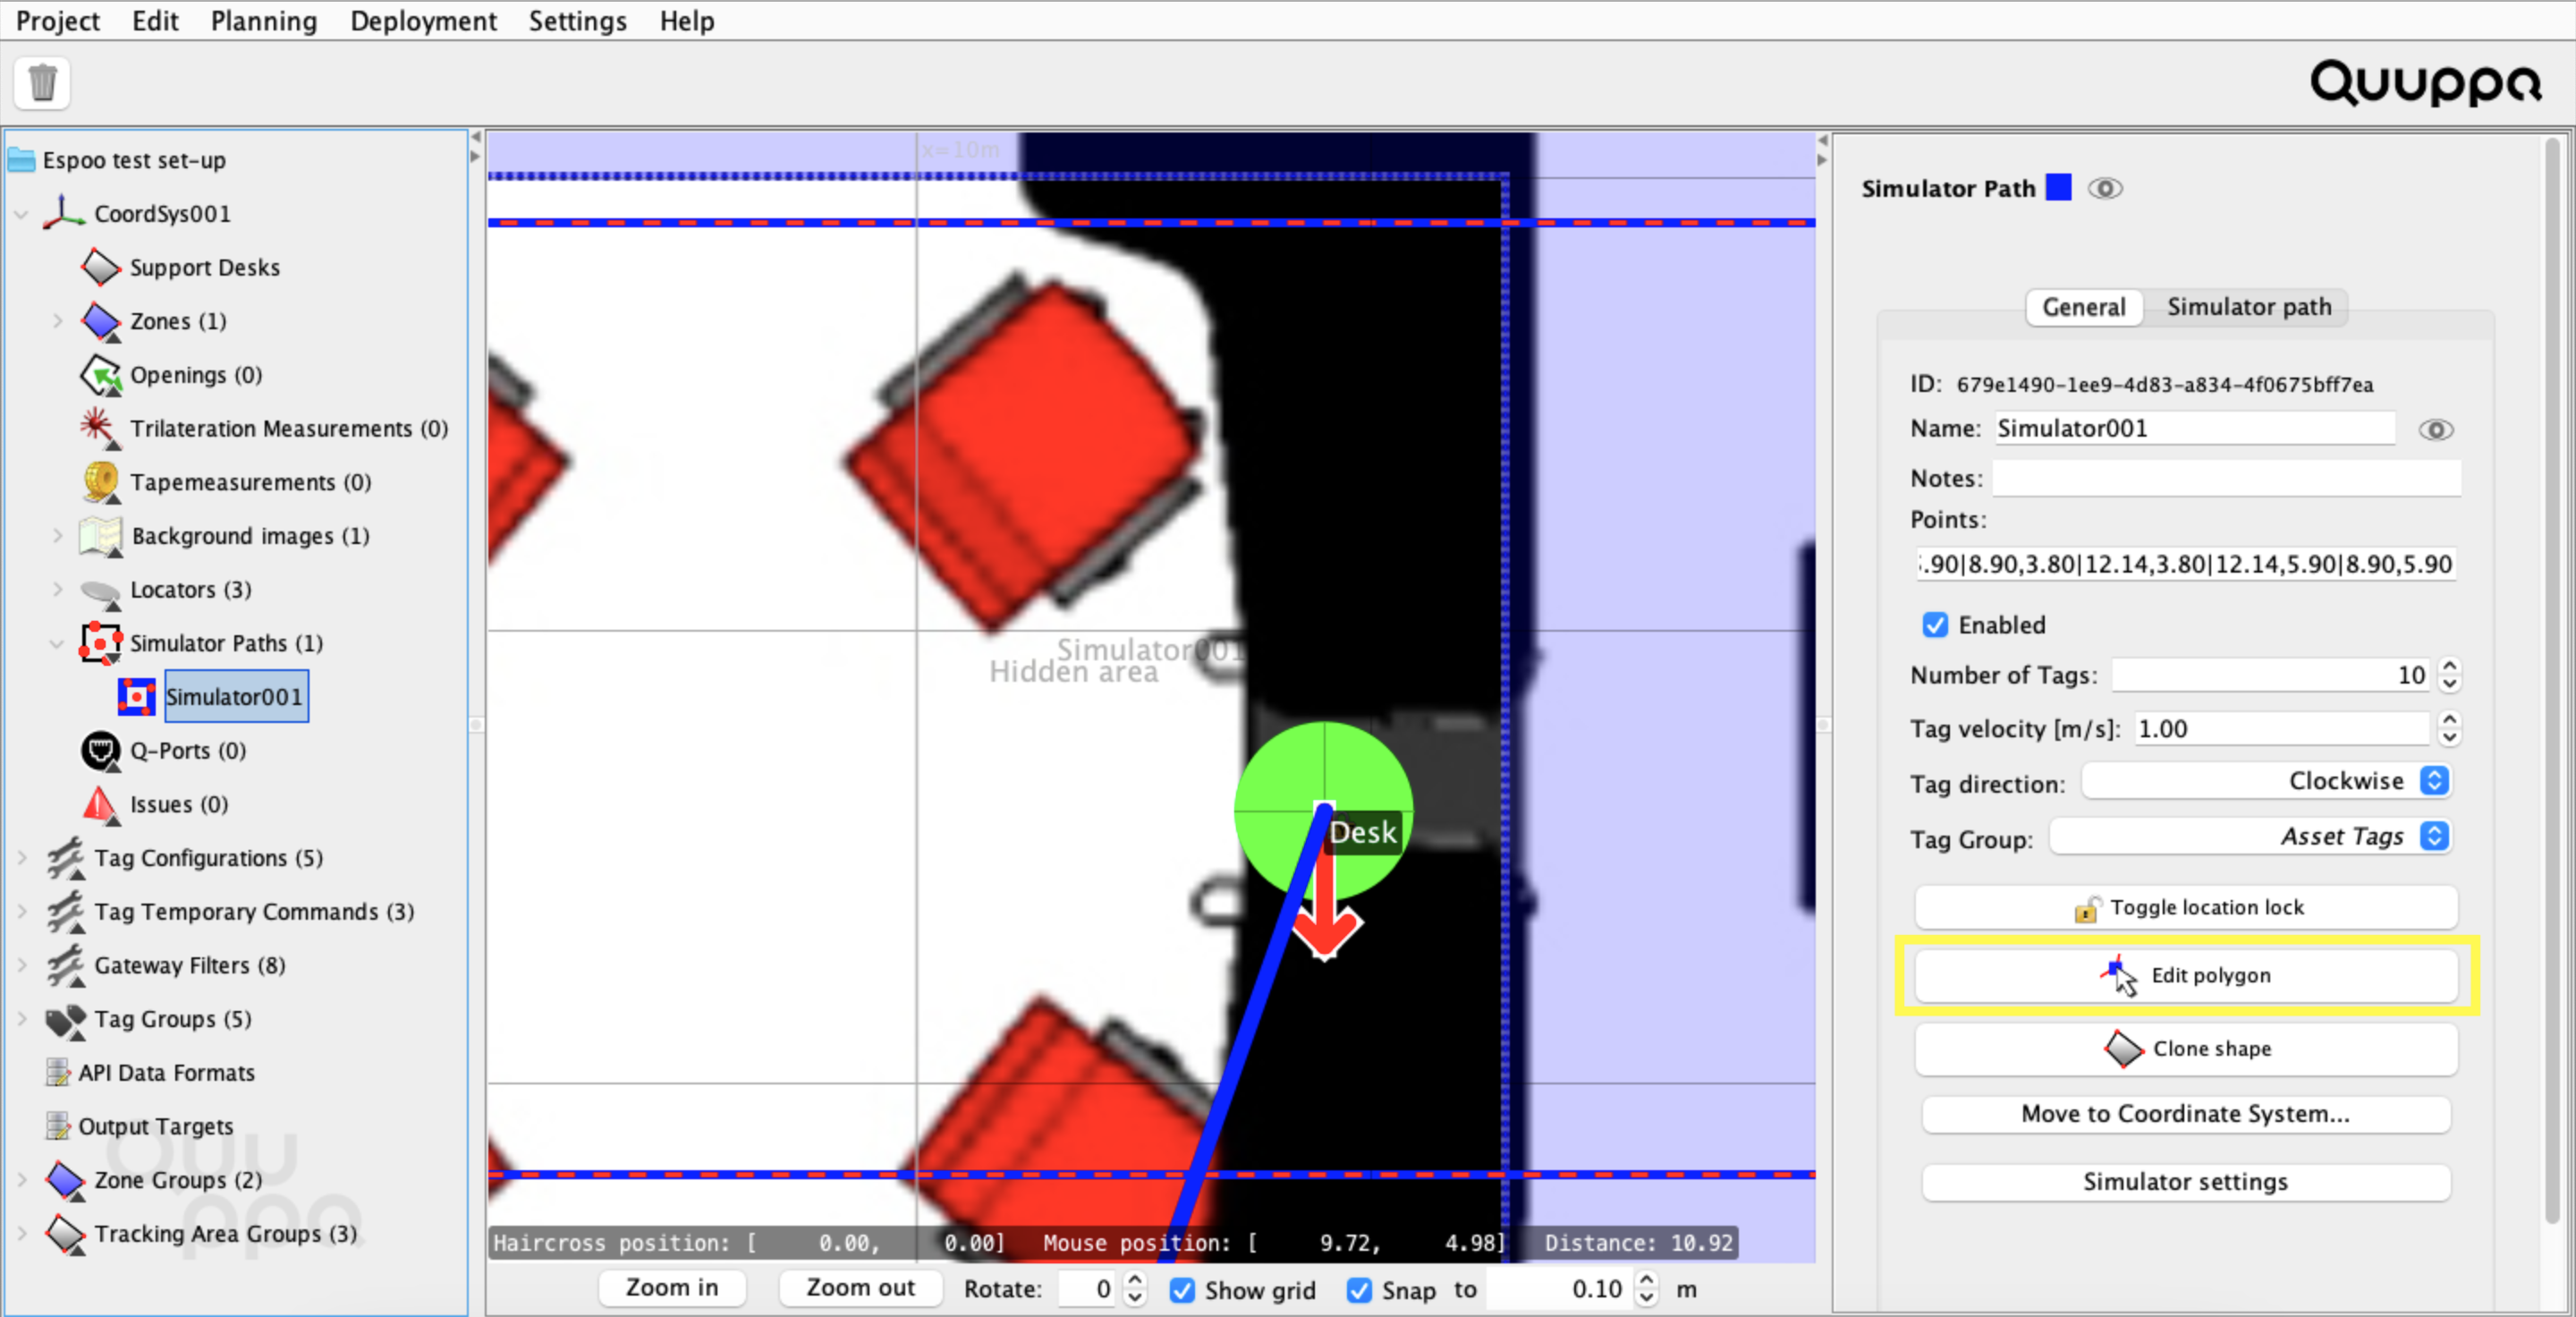
Task: Open the Project menu
Action: 58,21
